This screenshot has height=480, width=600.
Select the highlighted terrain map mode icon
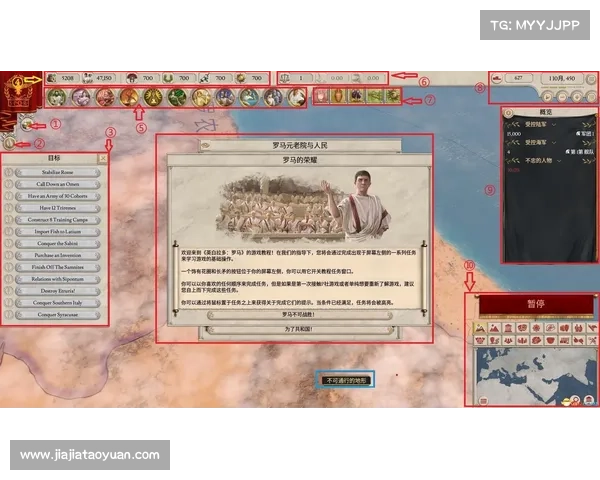pyautogui.click(x=480, y=328)
